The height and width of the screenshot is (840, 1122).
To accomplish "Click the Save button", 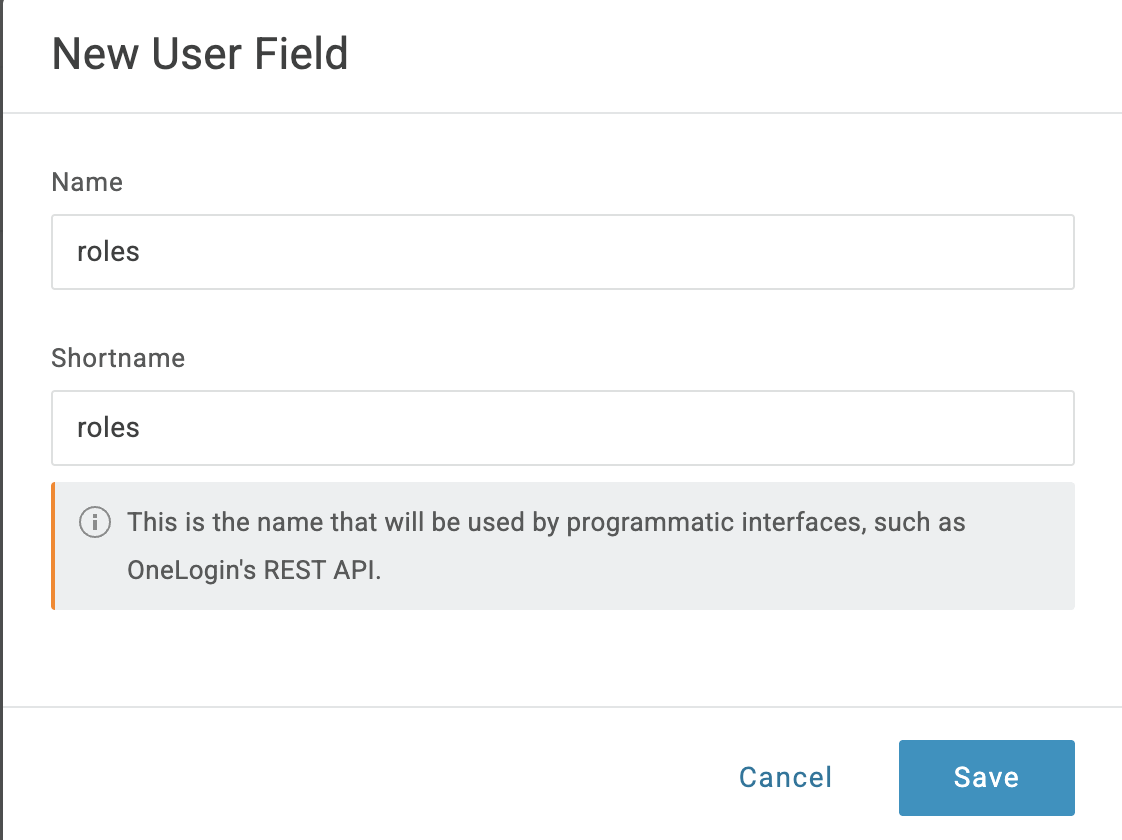I will pos(986,777).
